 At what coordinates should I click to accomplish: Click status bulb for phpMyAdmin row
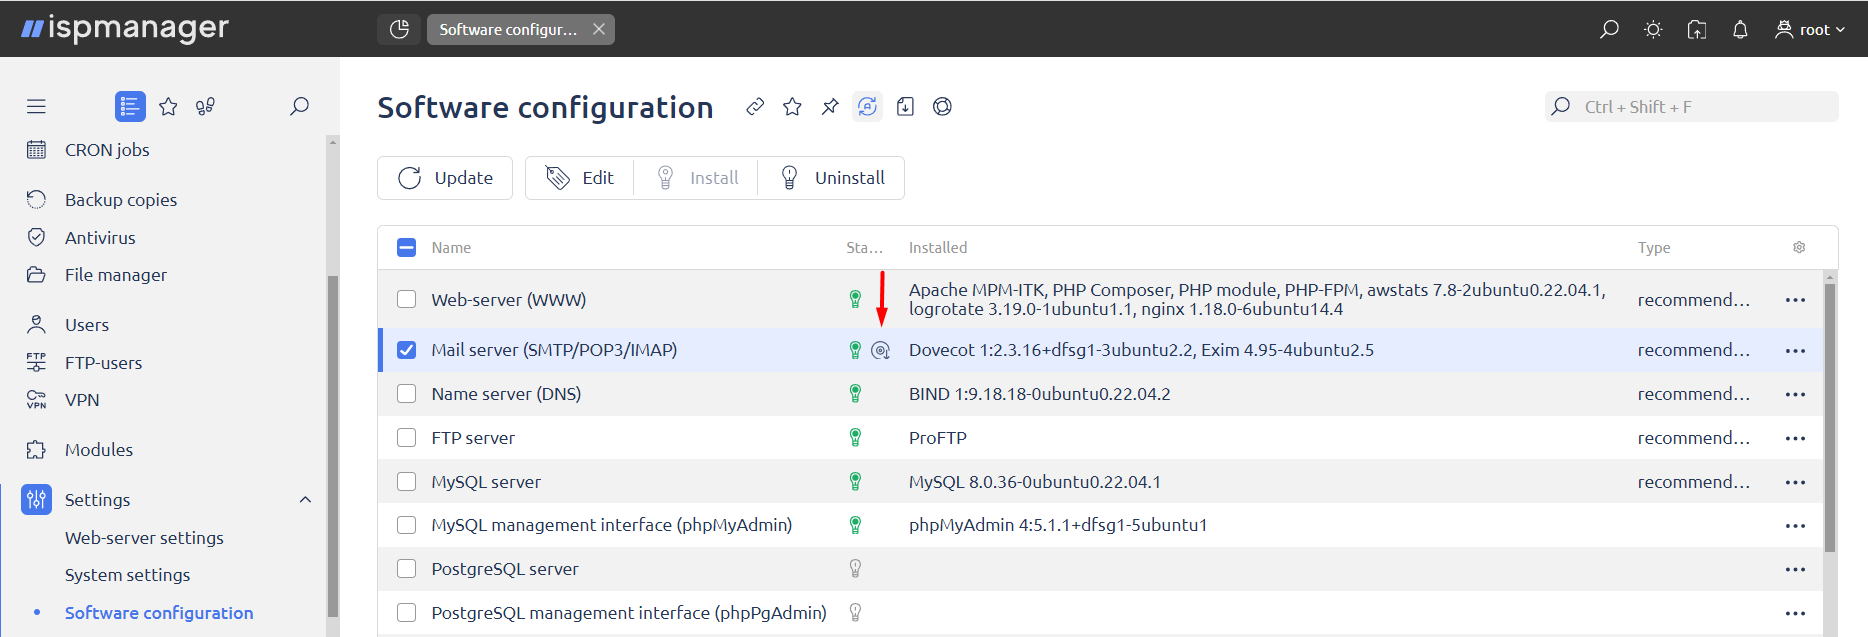coord(855,525)
